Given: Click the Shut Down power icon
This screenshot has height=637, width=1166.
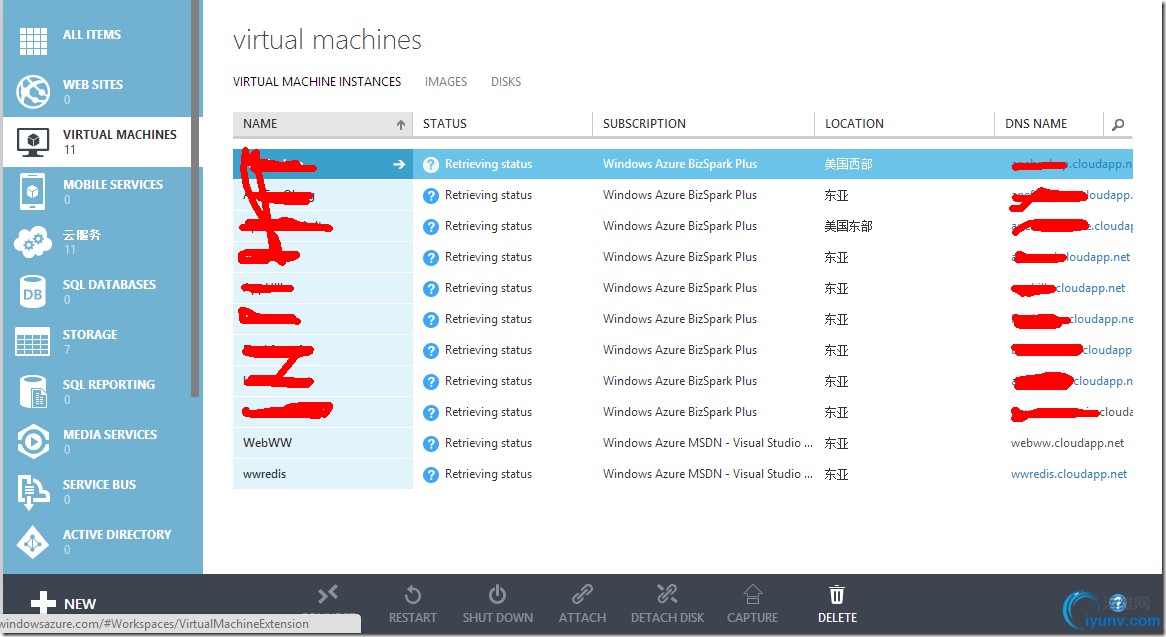Looking at the screenshot, I should [497, 595].
